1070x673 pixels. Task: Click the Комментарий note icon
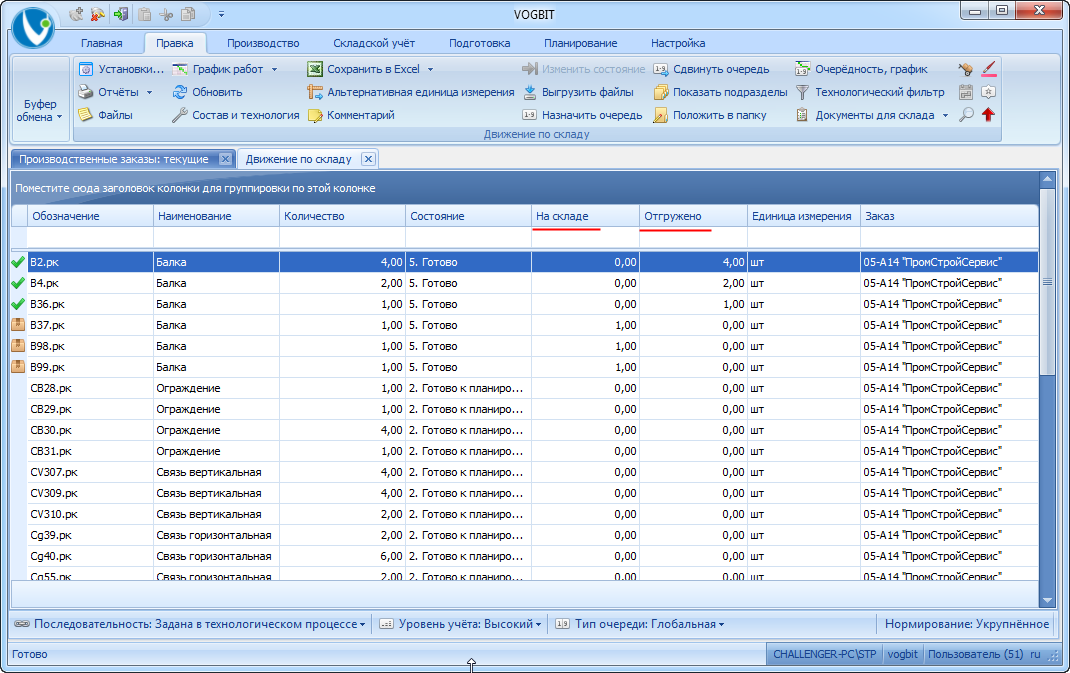pos(315,115)
